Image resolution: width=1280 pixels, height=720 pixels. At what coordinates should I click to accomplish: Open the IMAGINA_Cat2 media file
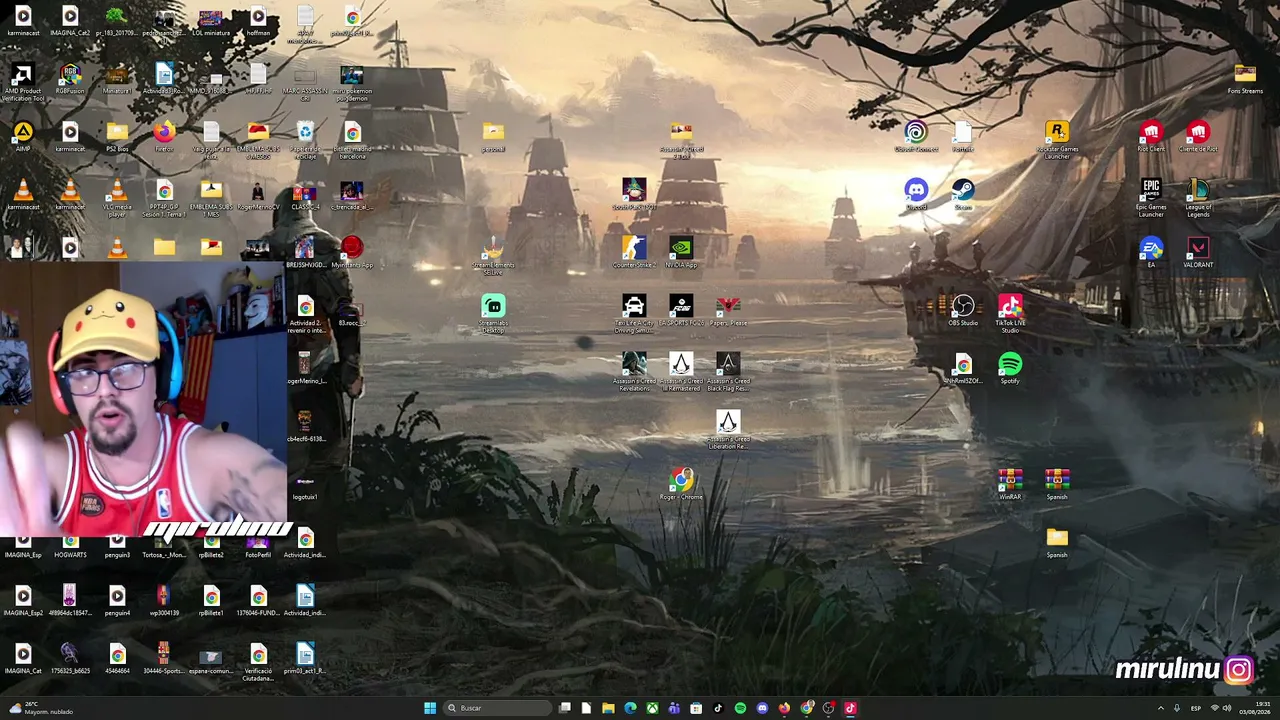[70, 21]
